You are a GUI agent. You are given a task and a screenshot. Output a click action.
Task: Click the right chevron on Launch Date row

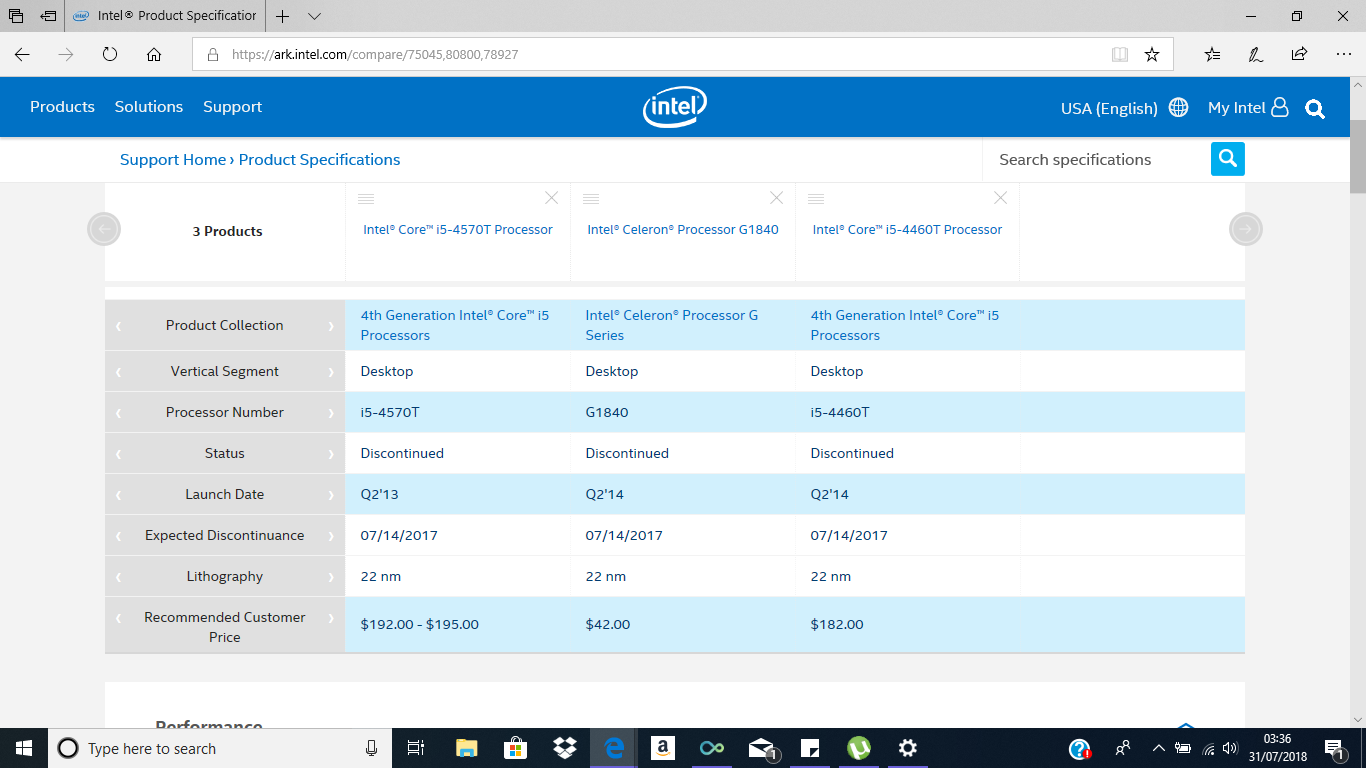click(331, 495)
